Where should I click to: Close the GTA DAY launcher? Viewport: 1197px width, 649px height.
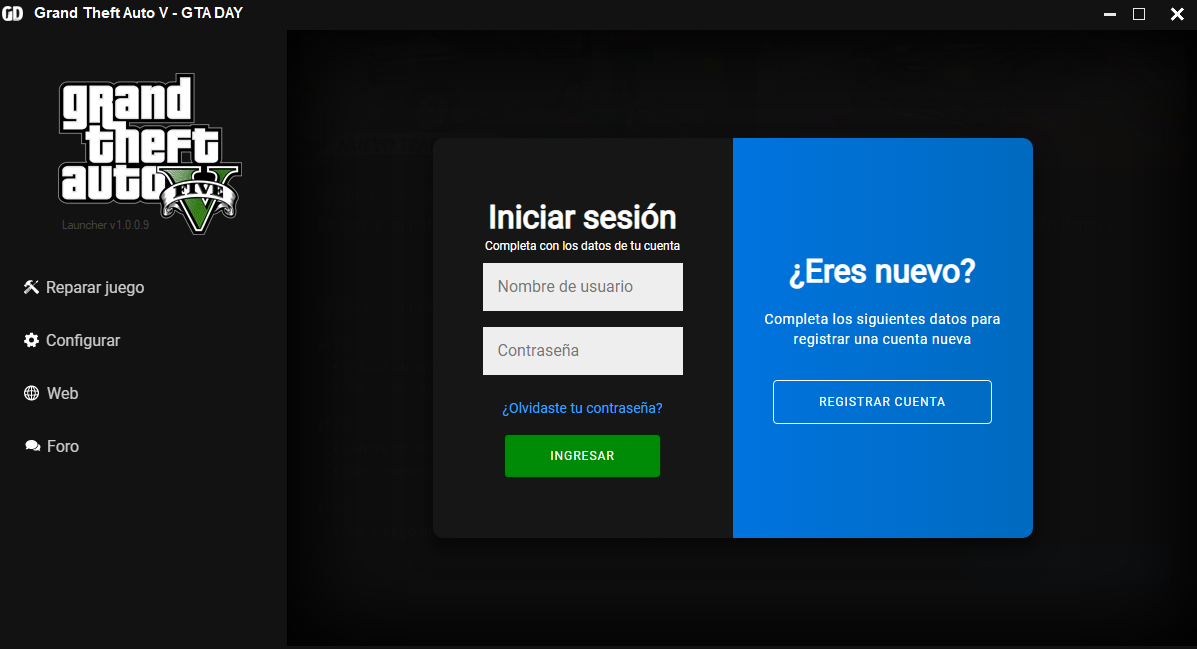[1176, 14]
